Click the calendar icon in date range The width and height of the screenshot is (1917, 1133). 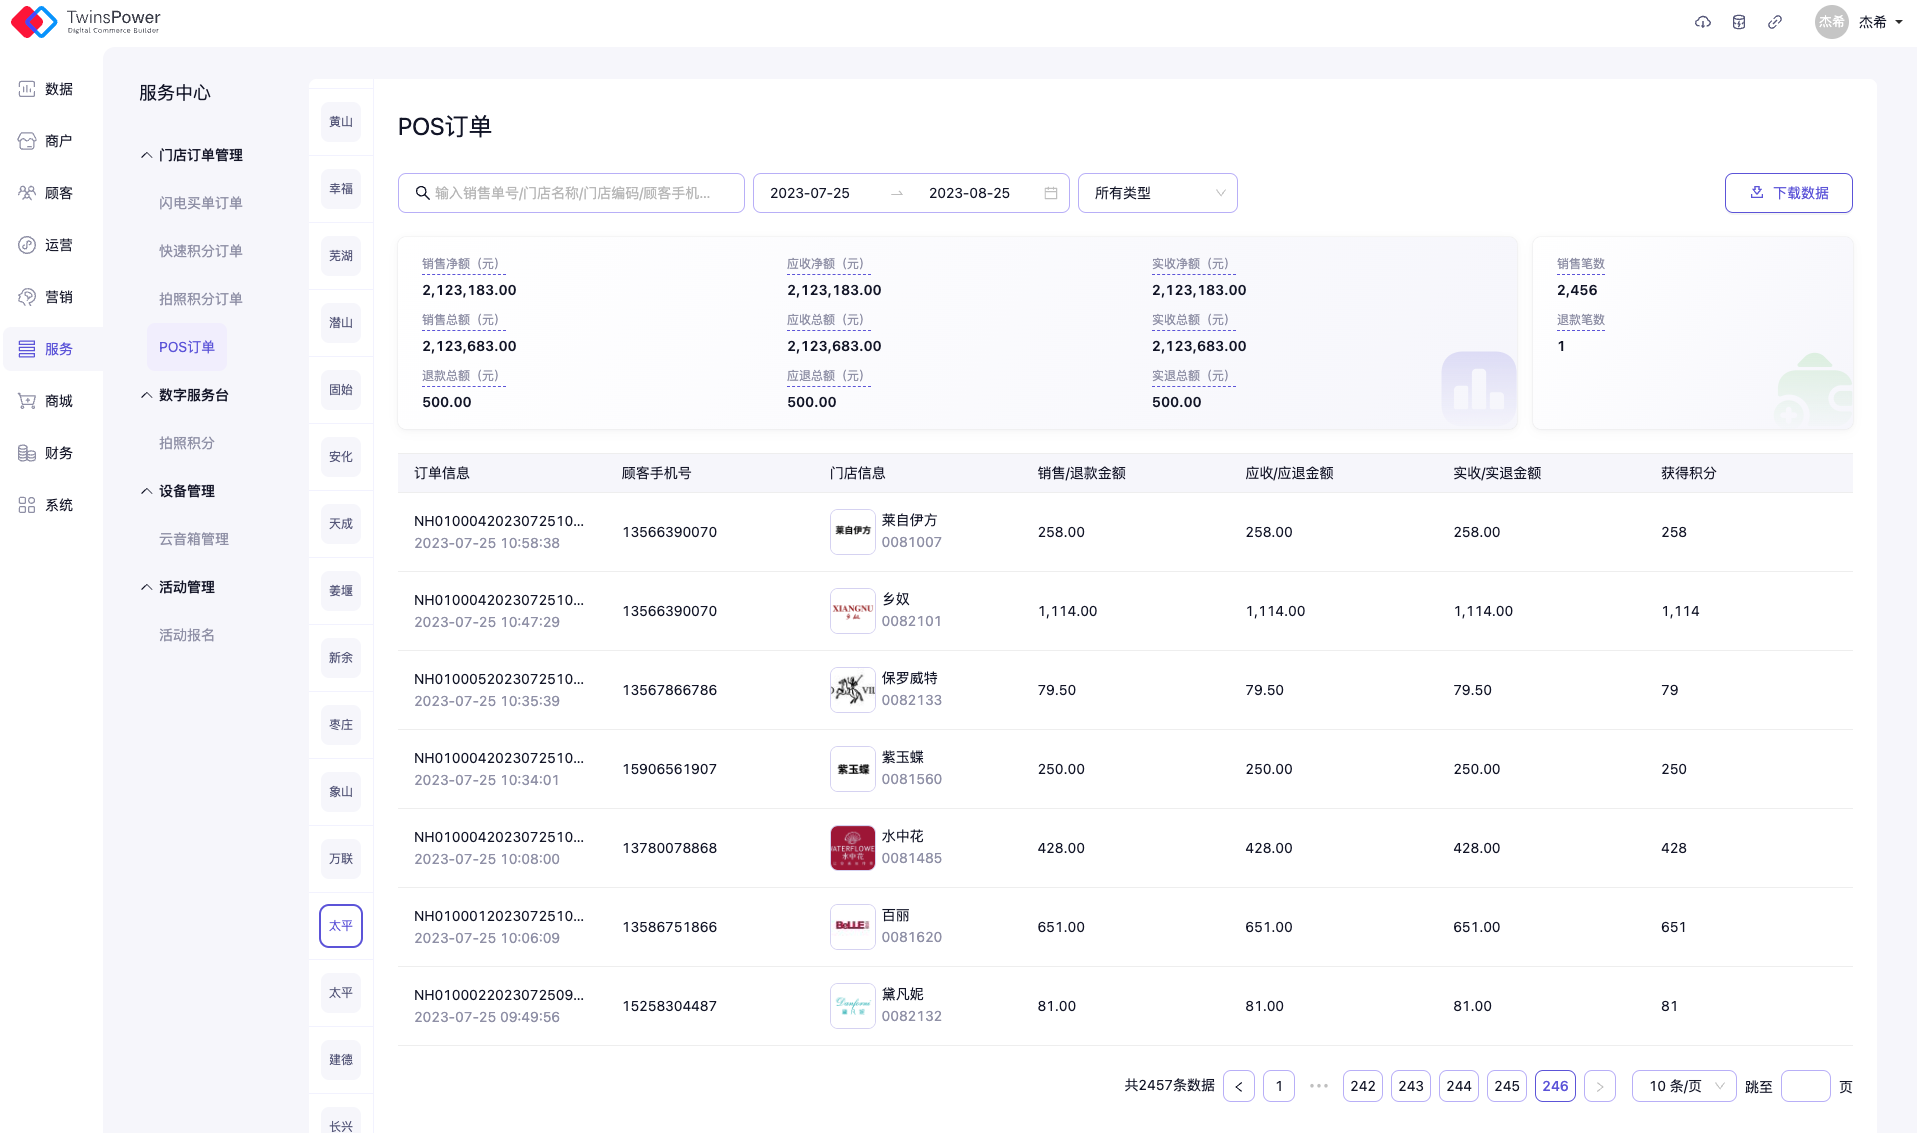point(1050,193)
